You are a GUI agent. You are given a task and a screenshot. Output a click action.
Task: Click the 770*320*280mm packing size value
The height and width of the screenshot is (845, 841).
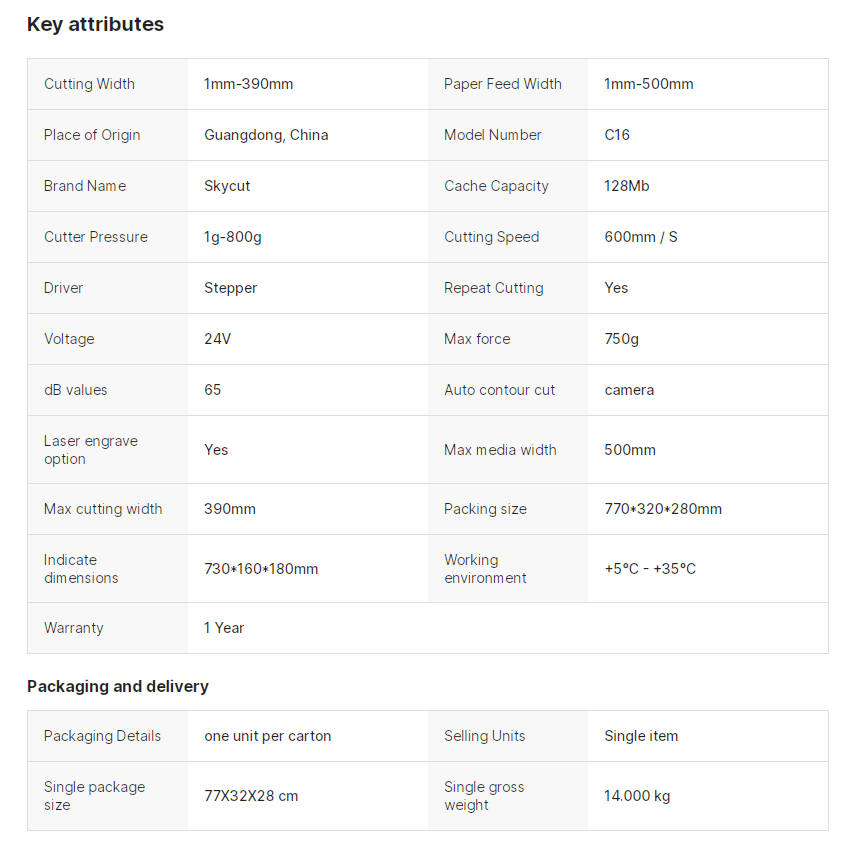tap(663, 509)
